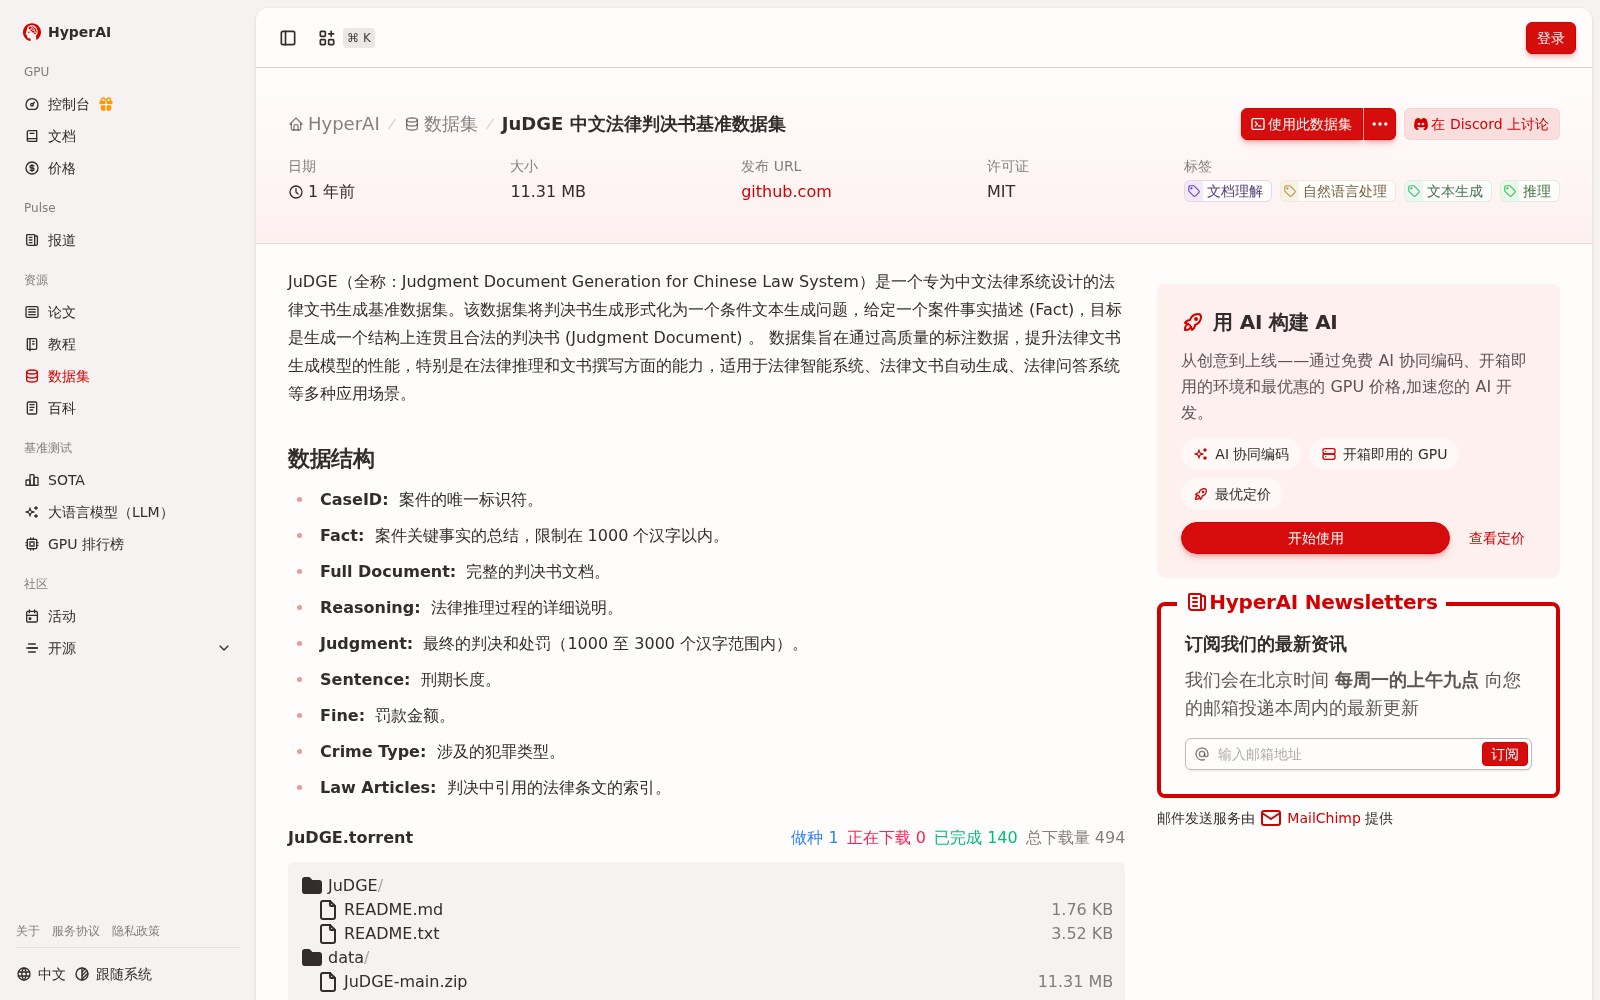
Task: Click the 使用此数据集 button
Action: (1302, 124)
